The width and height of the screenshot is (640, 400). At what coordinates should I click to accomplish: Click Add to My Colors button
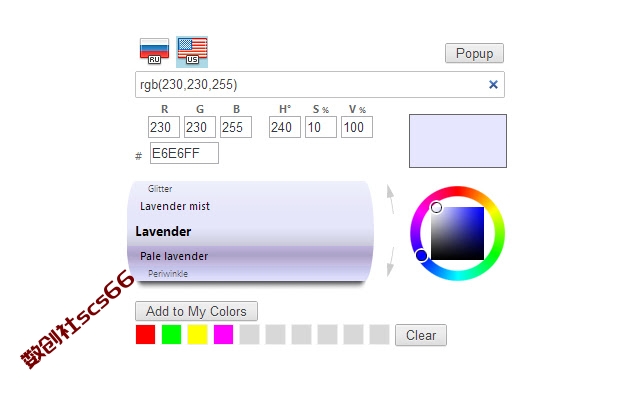pyautogui.click(x=196, y=311)
